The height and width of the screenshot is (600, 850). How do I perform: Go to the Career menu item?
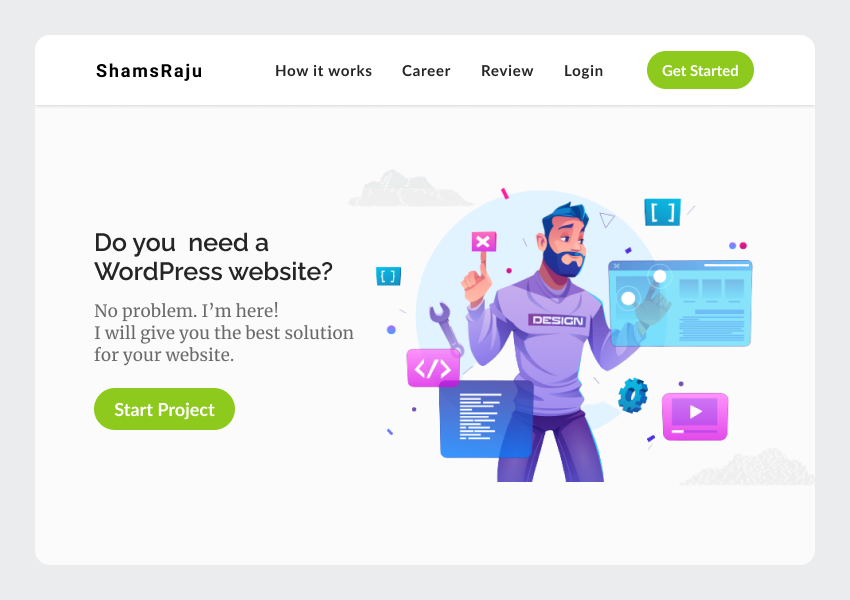click(426, 71)
